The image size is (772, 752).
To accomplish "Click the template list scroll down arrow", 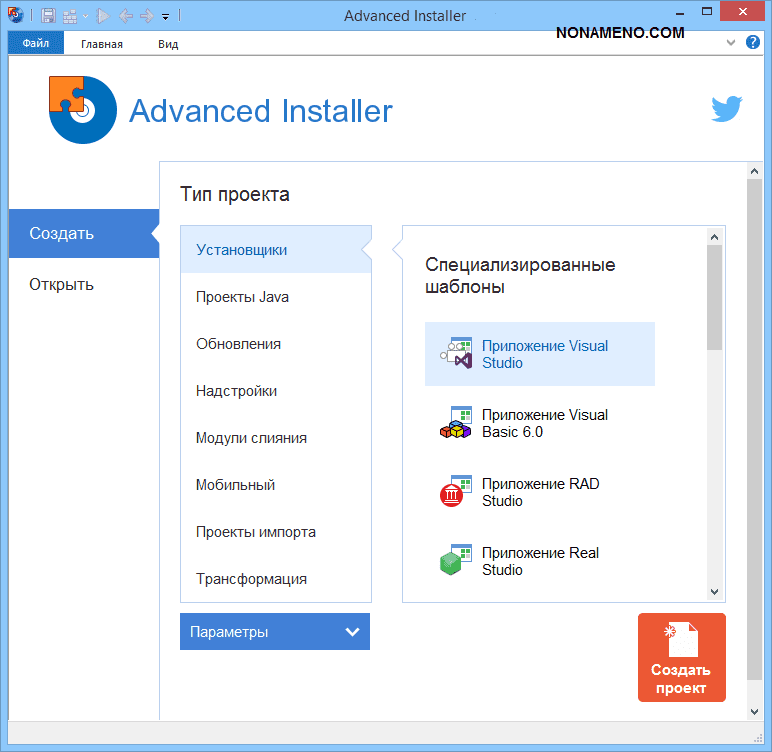I will pos(714,591).
